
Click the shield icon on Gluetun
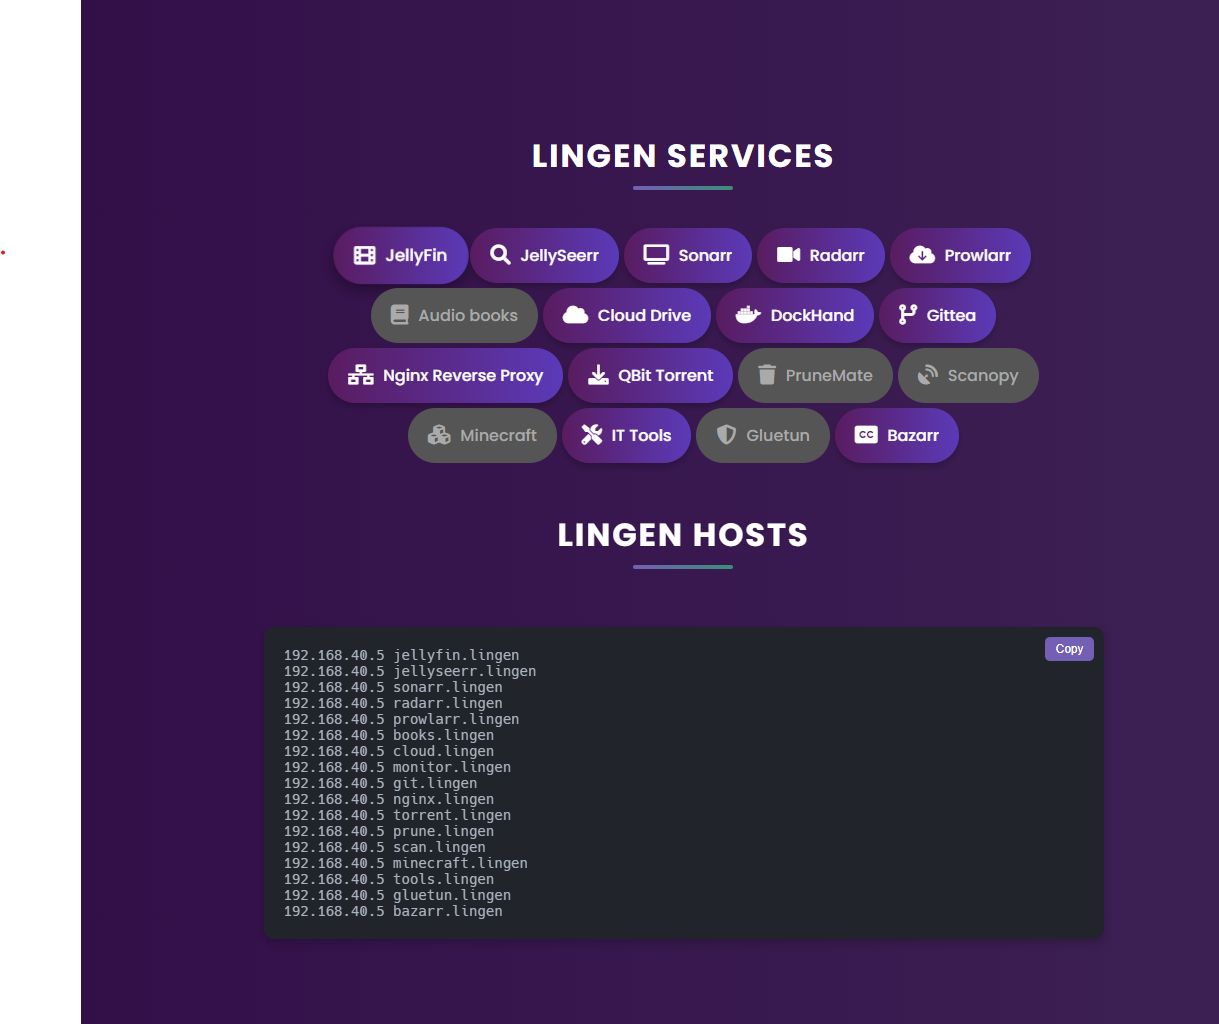click(x=727, y=435)
